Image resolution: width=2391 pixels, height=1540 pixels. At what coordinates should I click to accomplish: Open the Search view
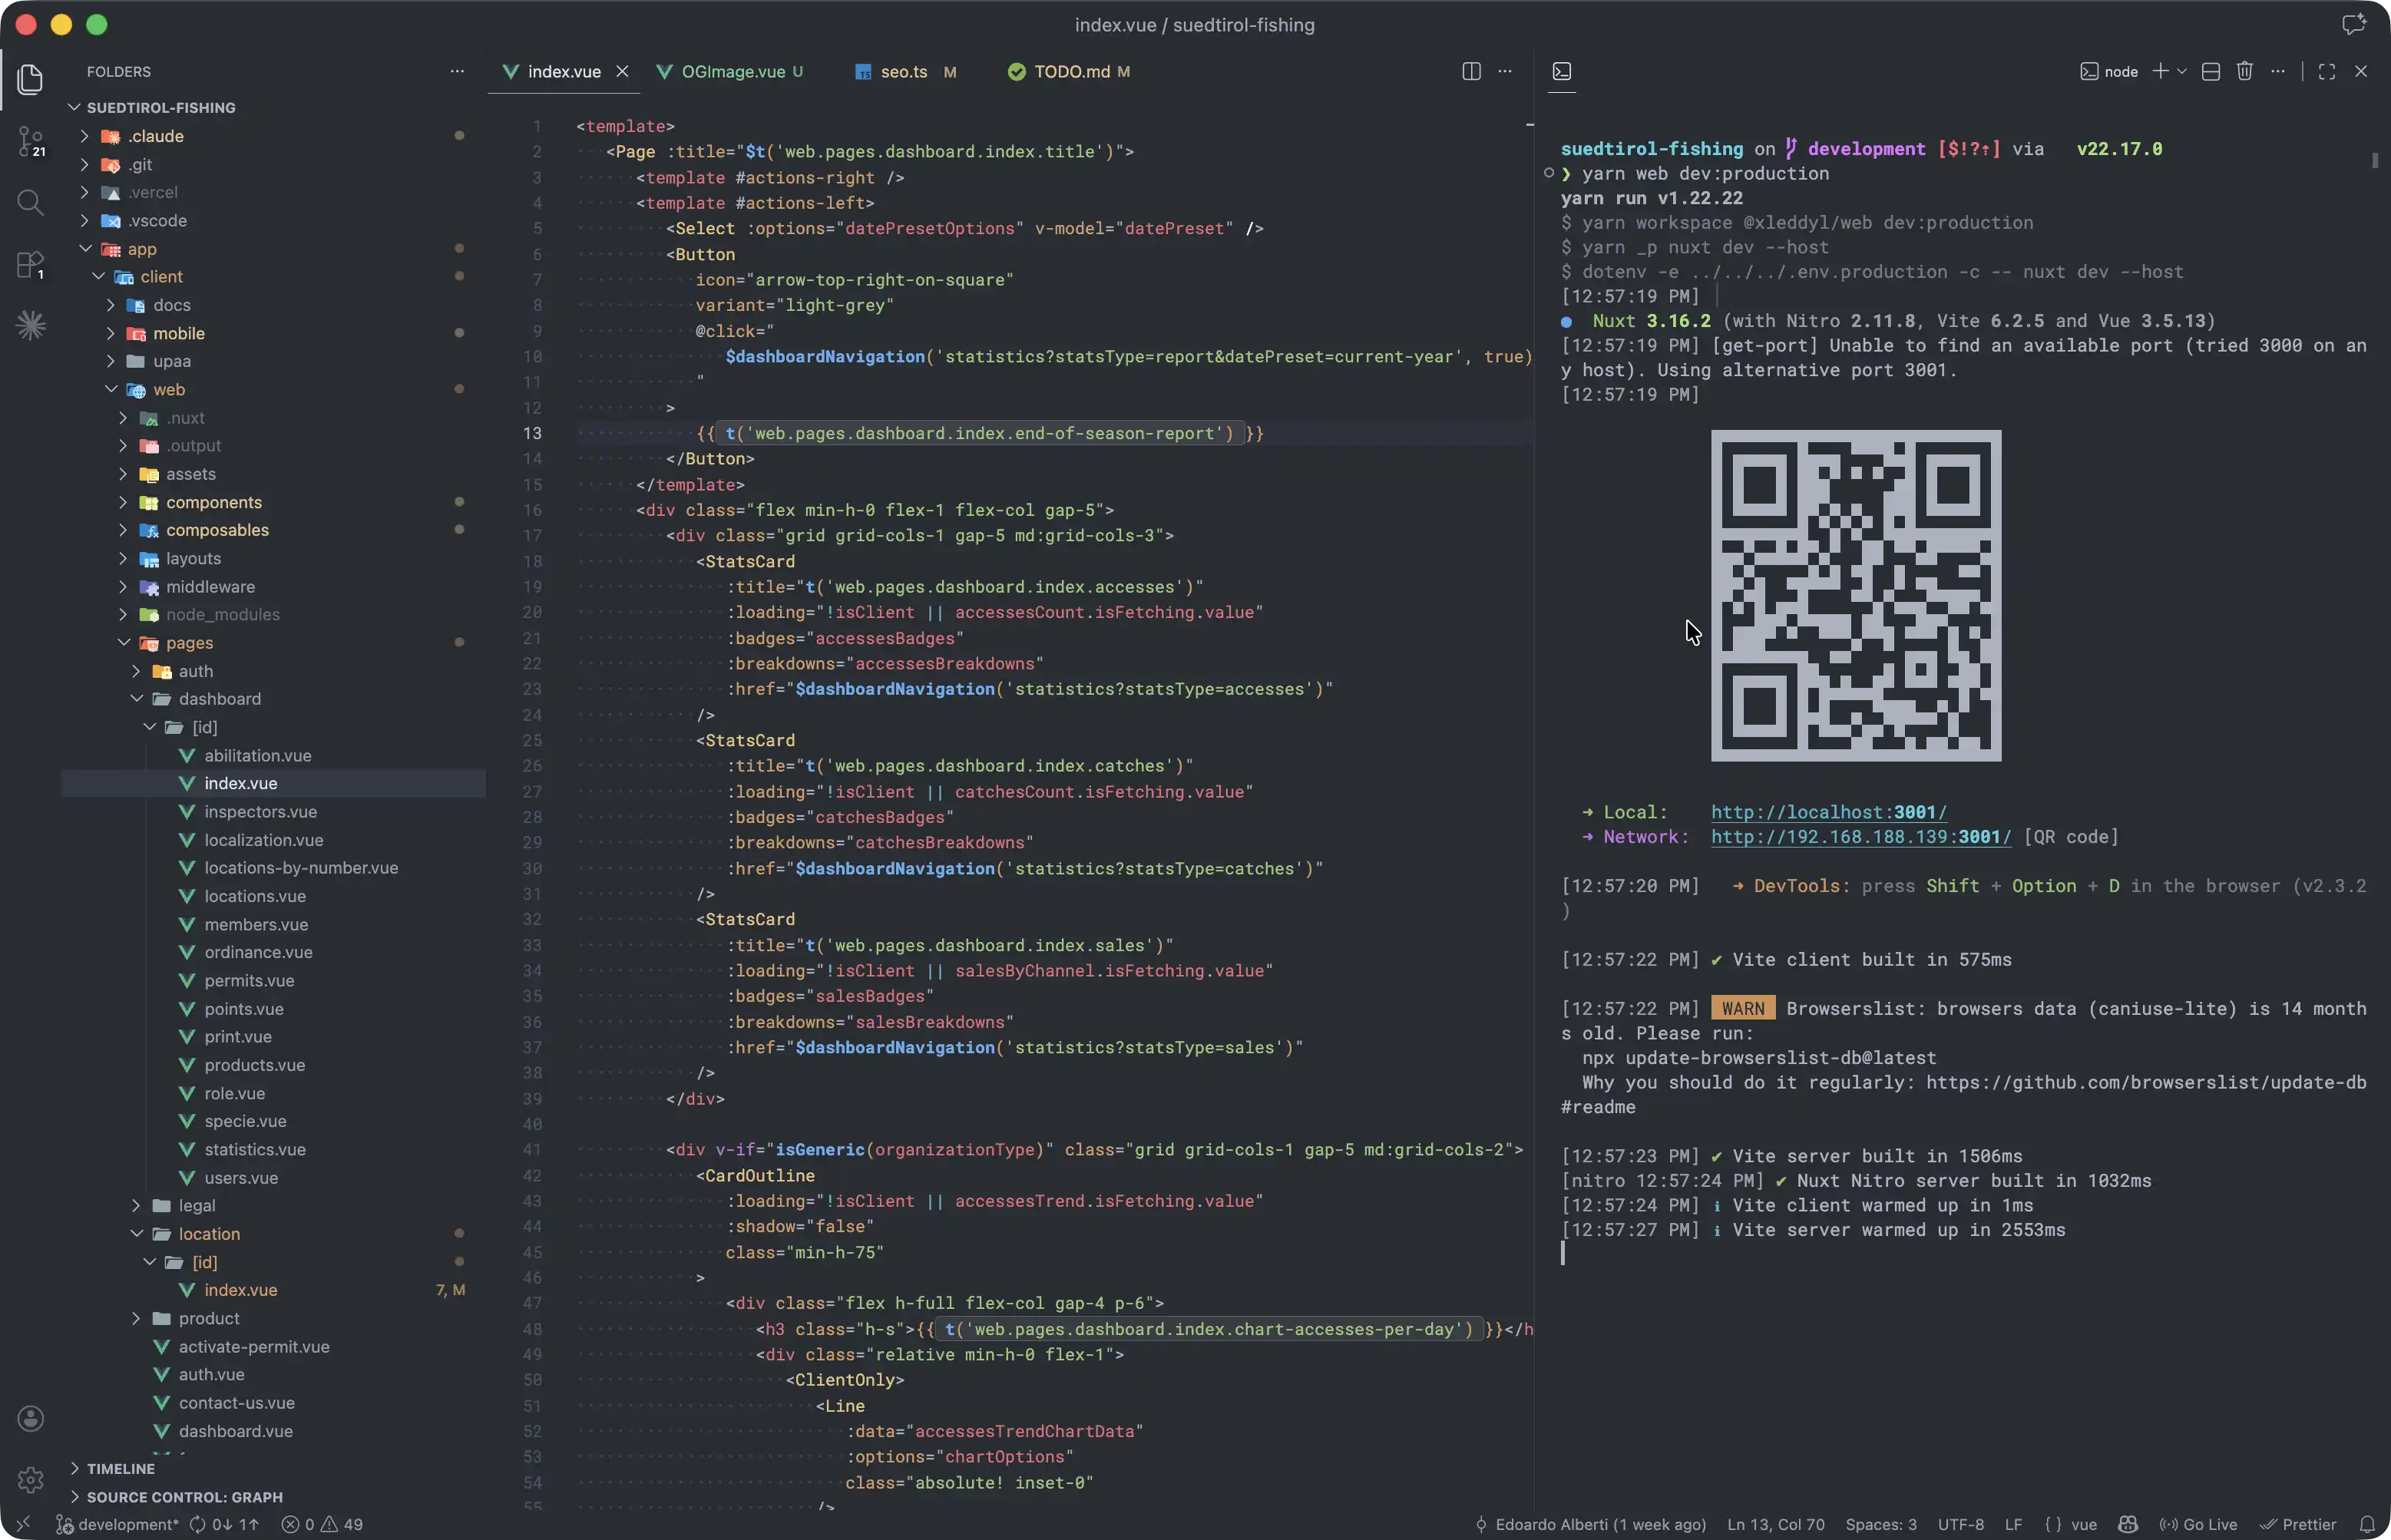(31, 203)
